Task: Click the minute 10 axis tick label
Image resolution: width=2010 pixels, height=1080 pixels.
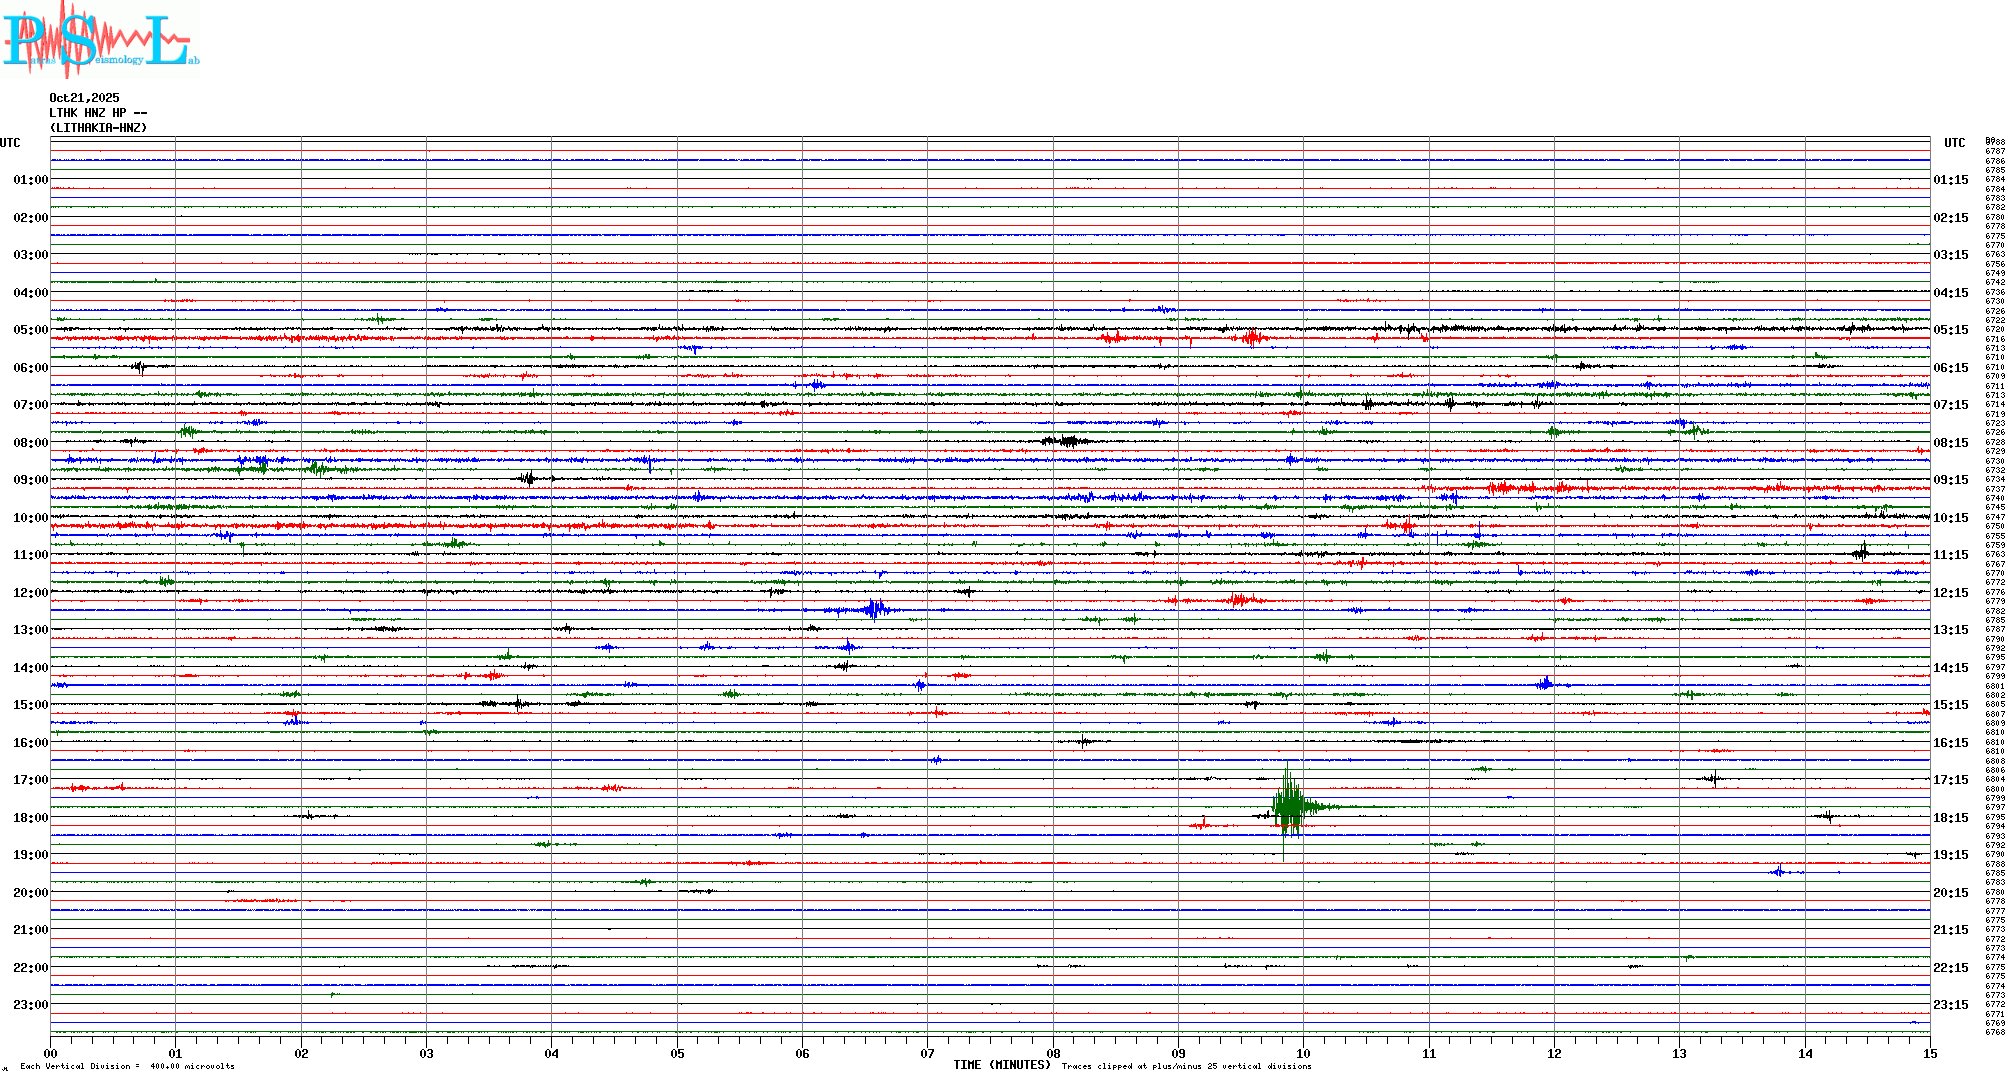Action: click(1303, 1053)
